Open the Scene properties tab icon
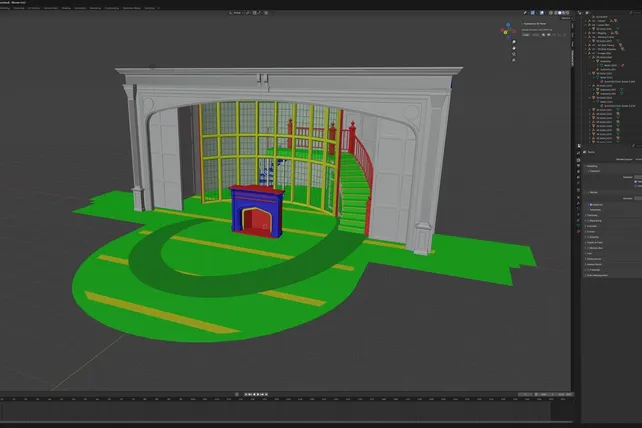The height and width of the screenshot is (428, 642). [x=579, y=177]
